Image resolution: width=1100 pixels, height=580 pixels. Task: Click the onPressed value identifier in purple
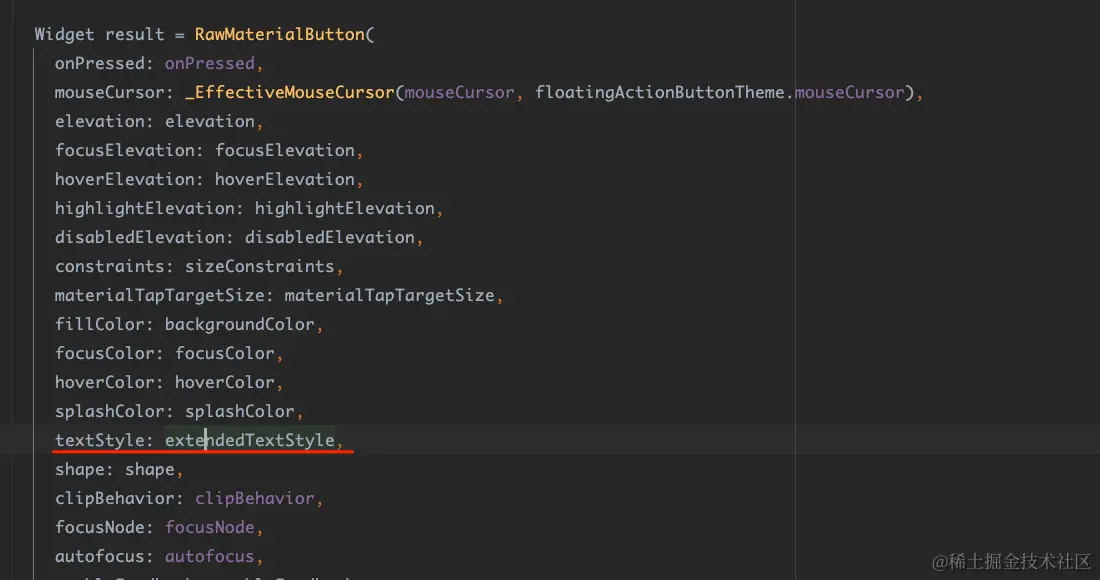[210, 63]
